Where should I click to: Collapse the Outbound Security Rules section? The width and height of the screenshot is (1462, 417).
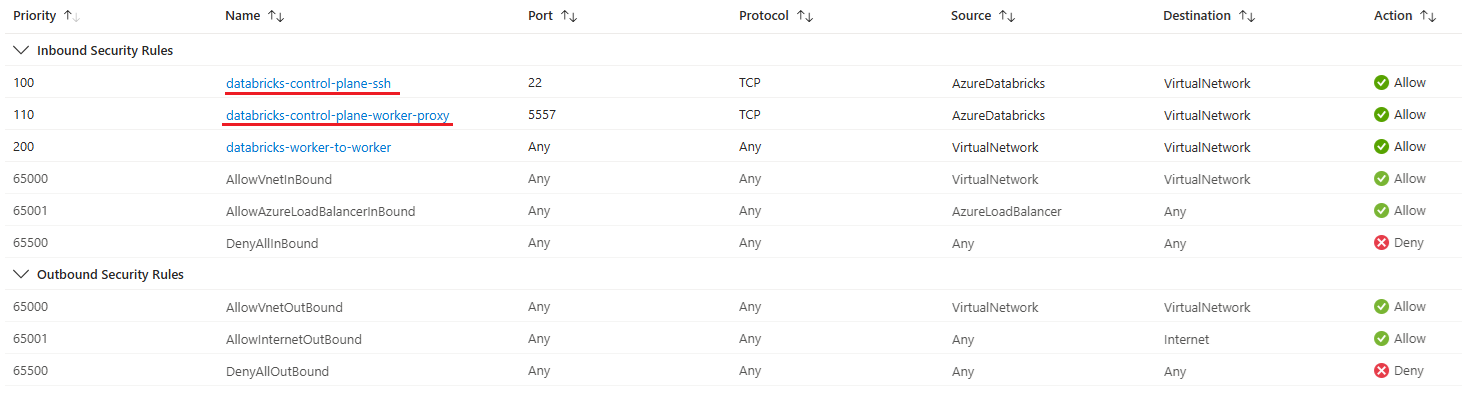pyautogui.click(x=20, y=274)
